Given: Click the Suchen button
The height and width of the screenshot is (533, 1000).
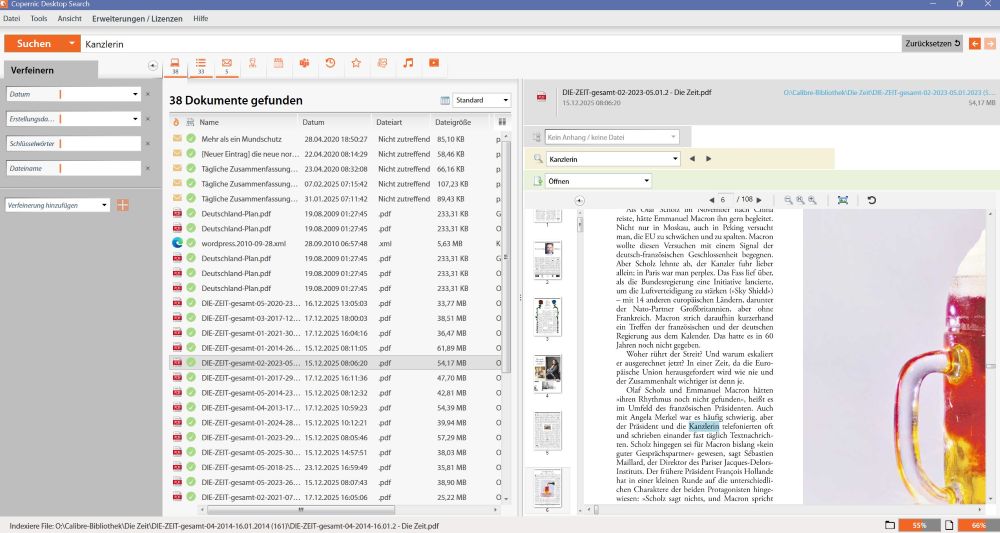Looking at the screenshot, I should 34,43.
